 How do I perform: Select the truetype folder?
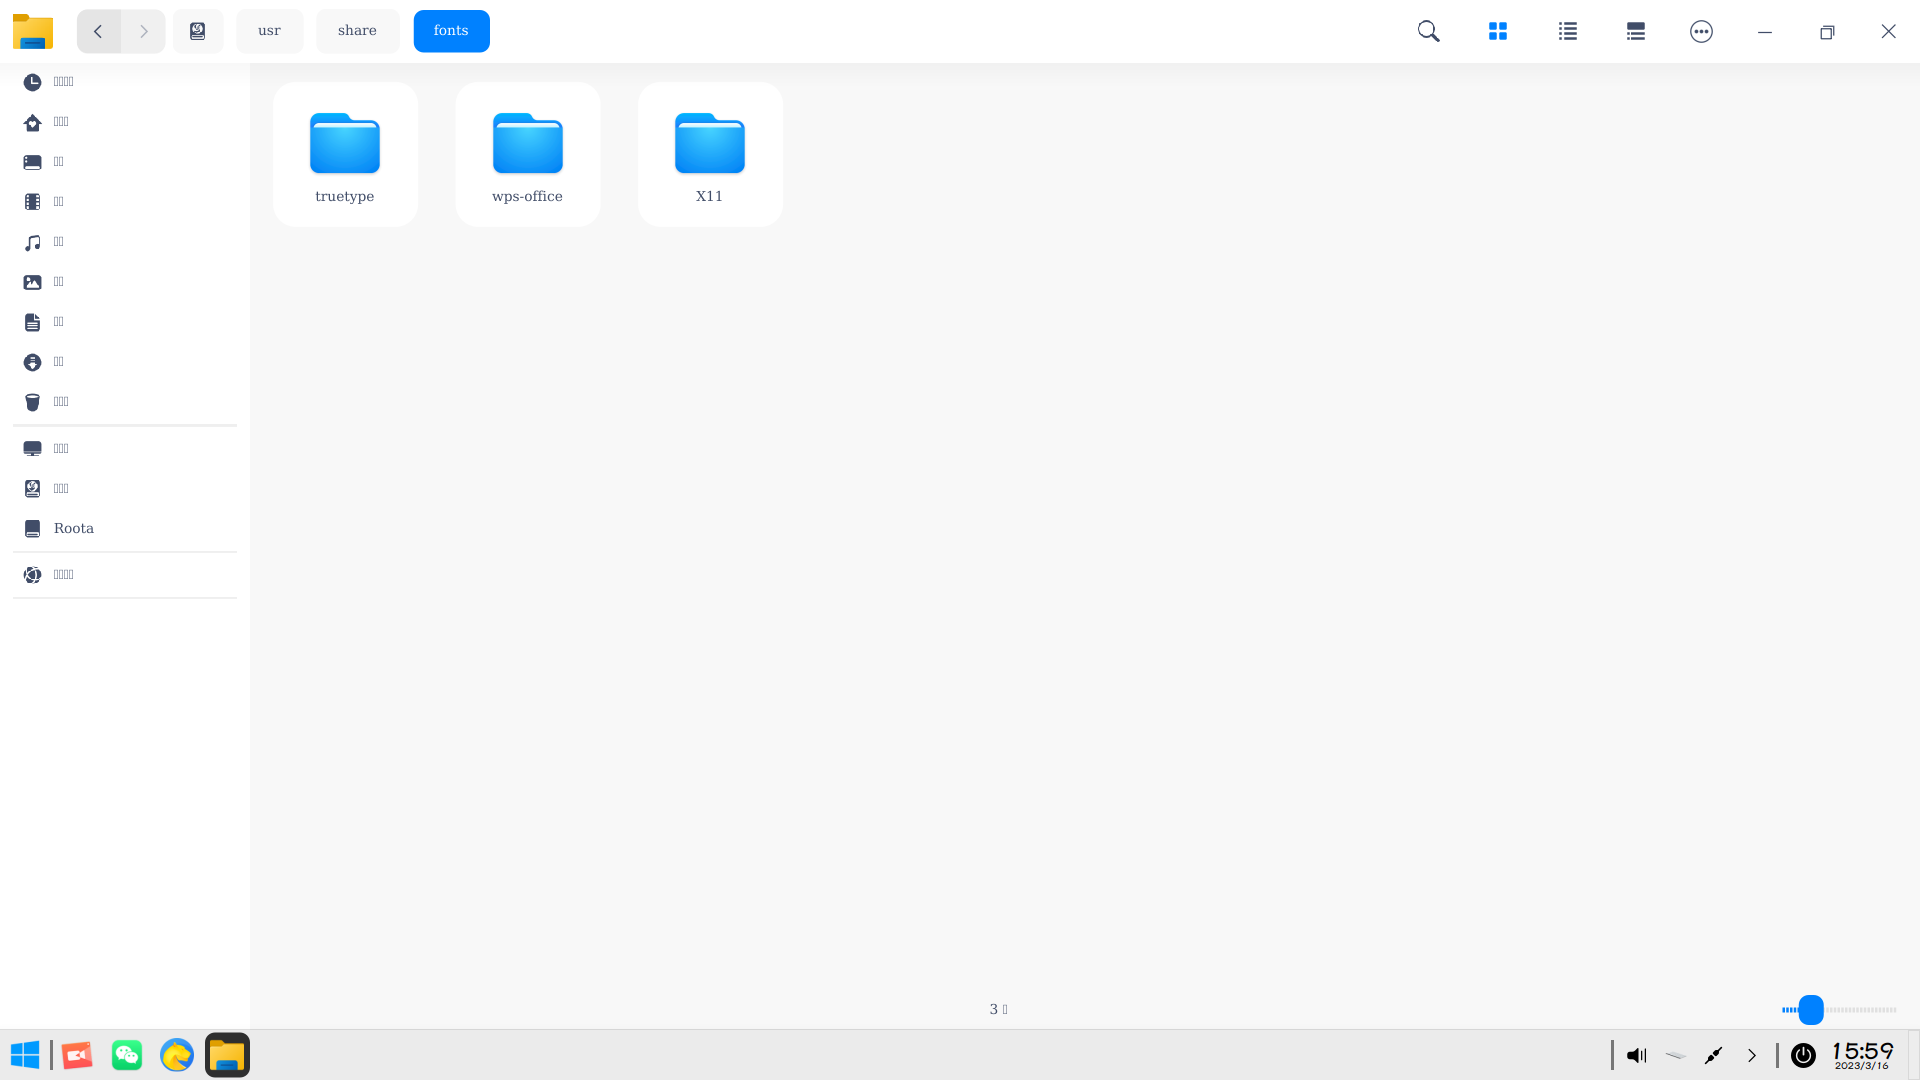pyautogui.click(x=345, y=154)
